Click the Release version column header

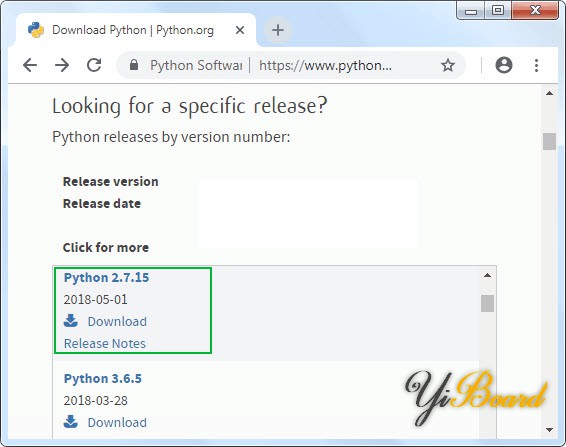tap(110, 182)
